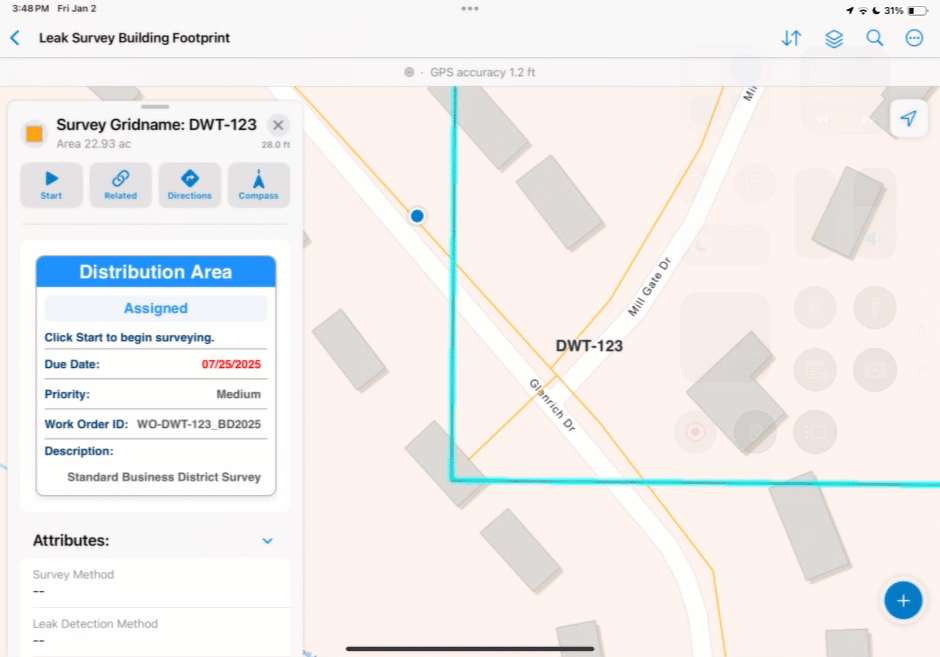940x657 pixels.
Task: Tap the Leak Survey Building Footprint title
Action: pos(133,38)
